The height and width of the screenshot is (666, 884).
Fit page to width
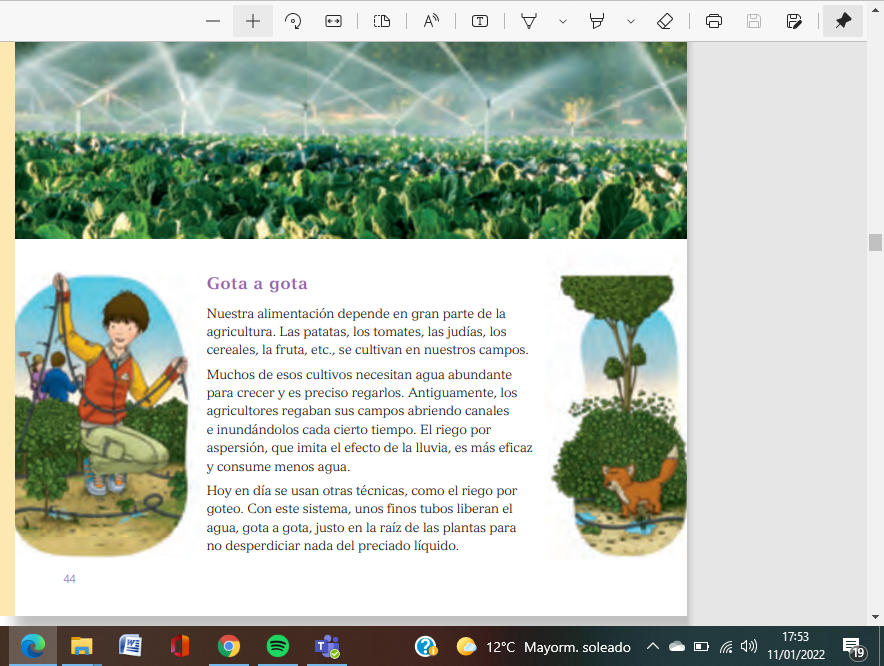point(333,21)
